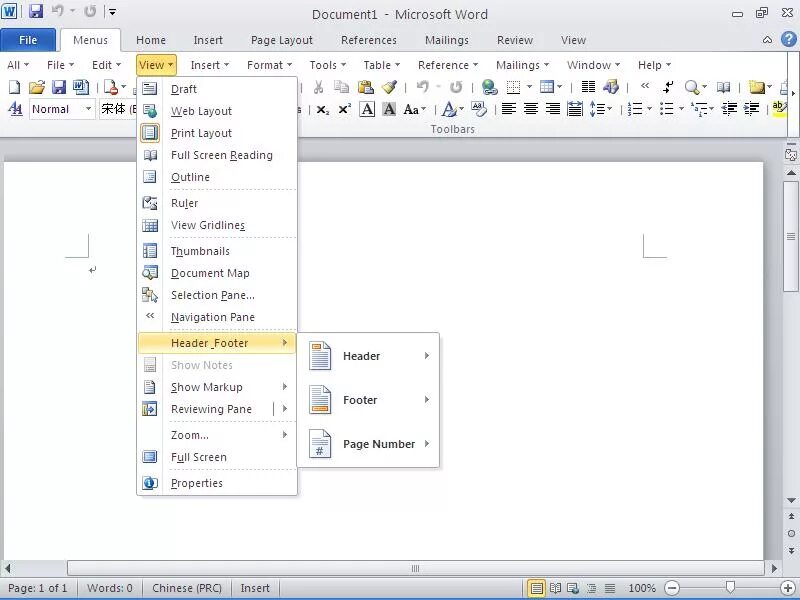Click the Zoom In plus button
The width and height of the screenshot is (800, 600).
tap(788, 588)
